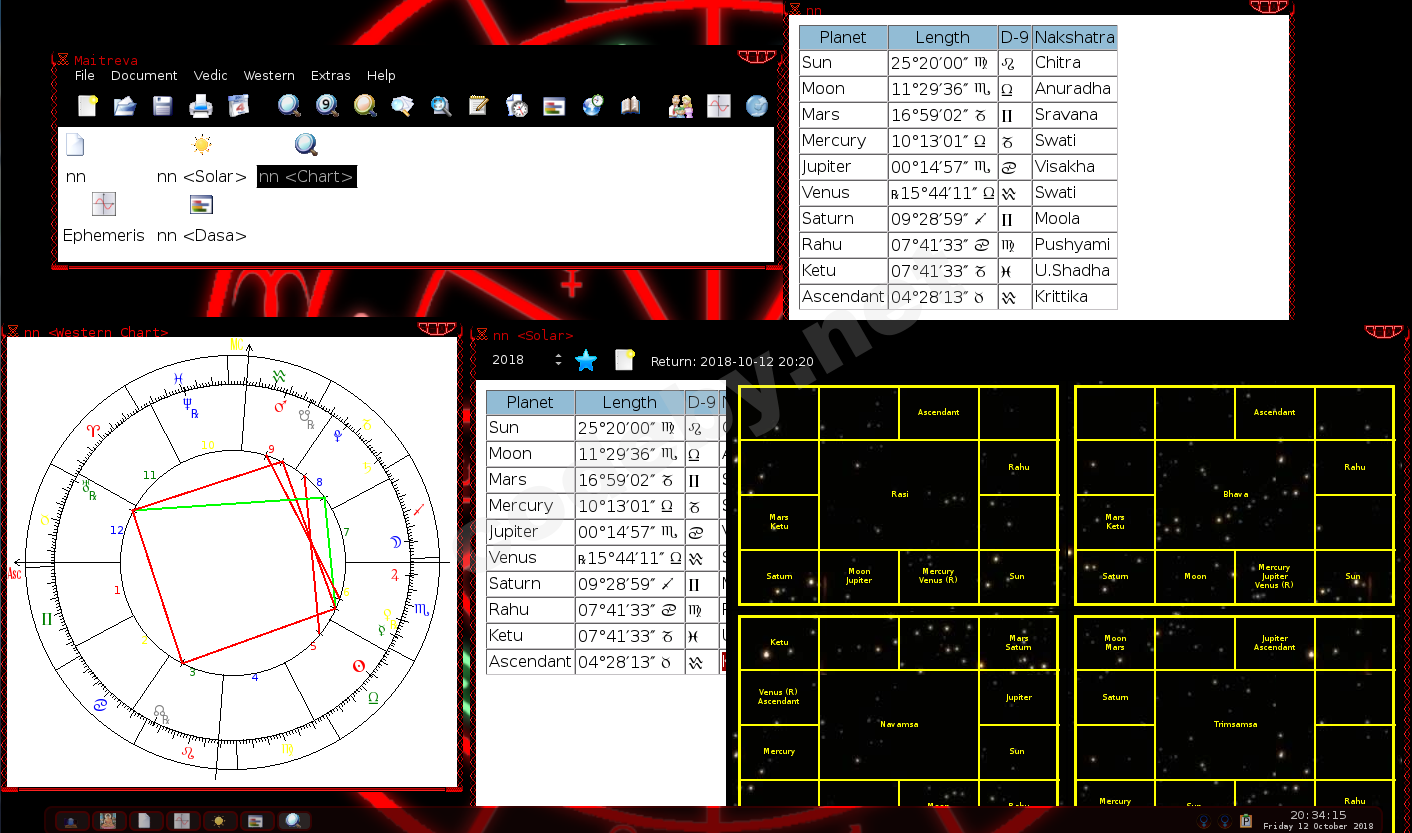Open the Western menu

click(x=269, y=75)
